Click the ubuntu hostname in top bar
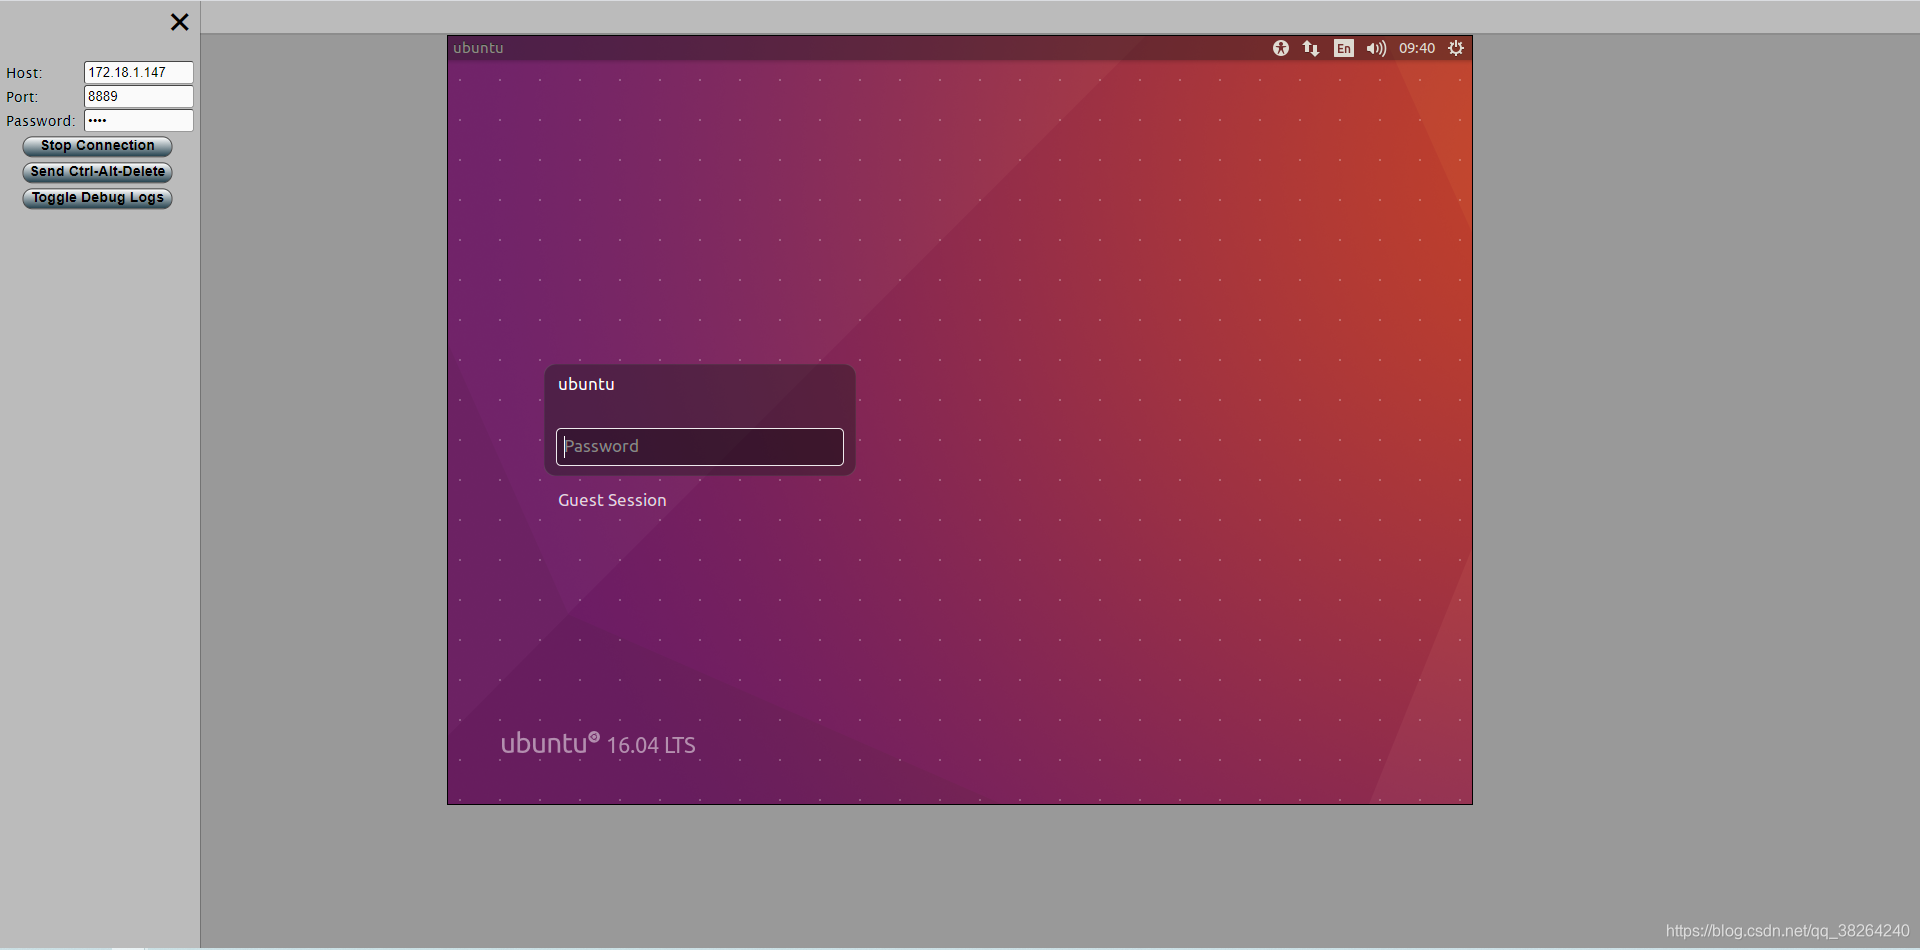This screenshot has height=950, width=1920. point(478,48)
